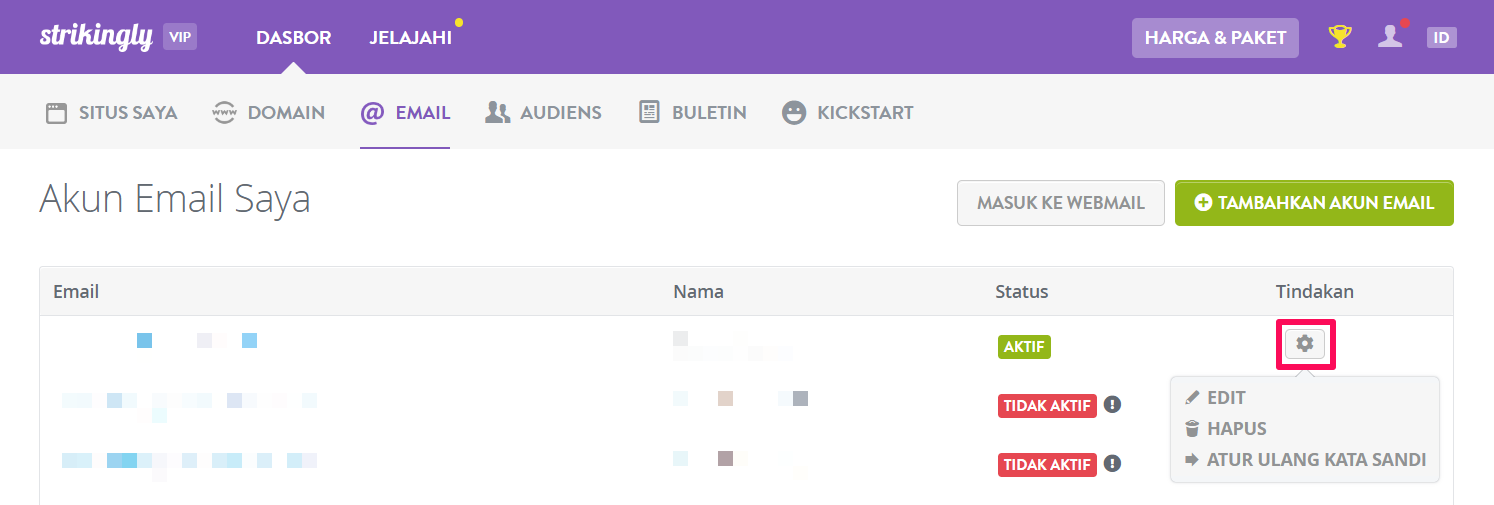Image resolution: width=1494 pixels, height=505 pixels.
Task: Open the ID language selector
Action: coord(1441,38)
